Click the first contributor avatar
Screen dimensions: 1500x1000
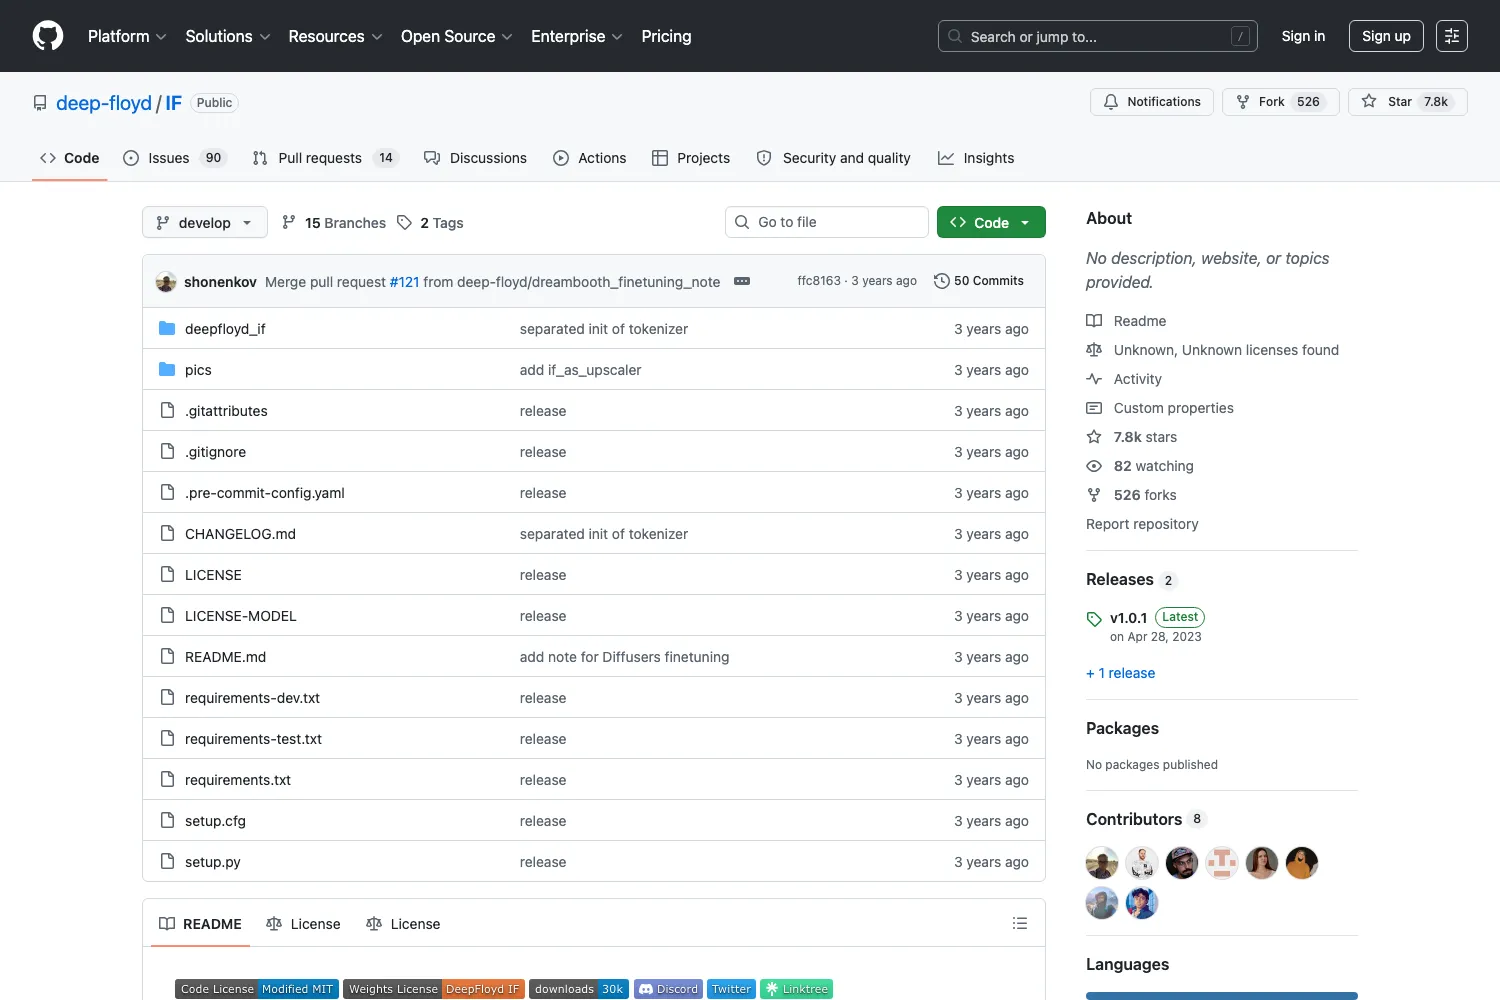pos(1102,862)
